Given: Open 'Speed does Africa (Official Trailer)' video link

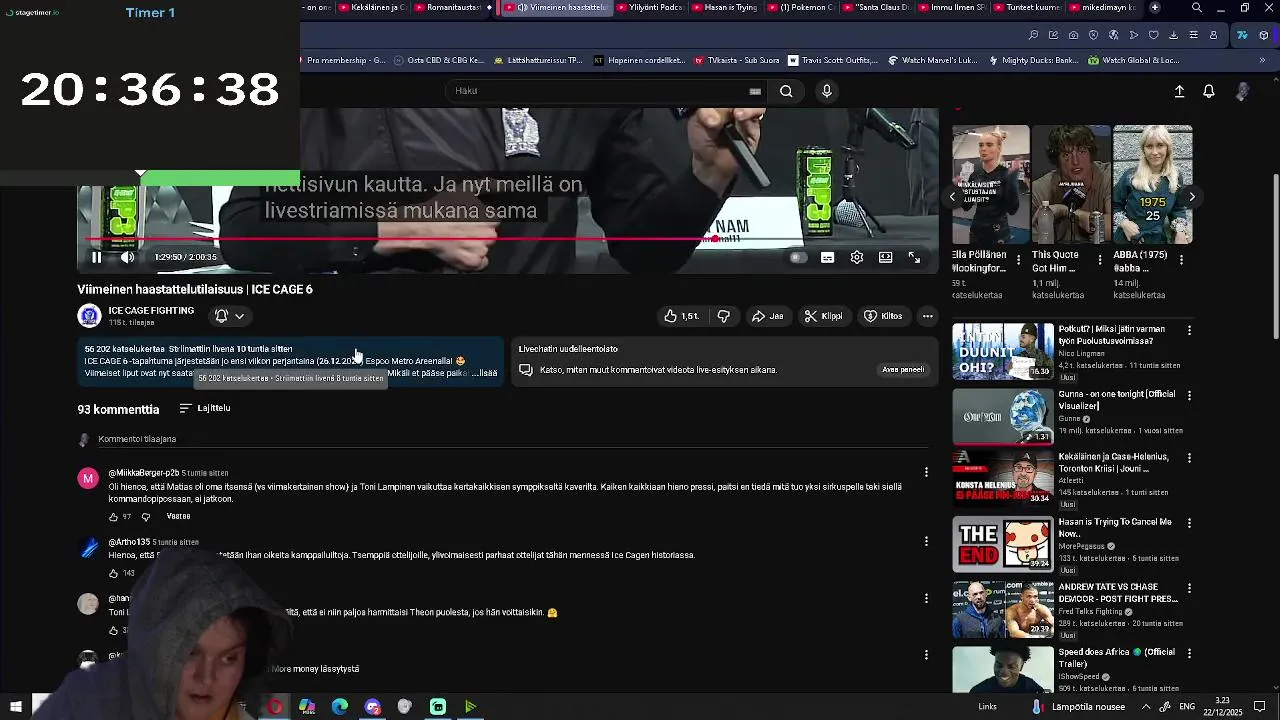Looking at the screenshot, I should coord(1116,658).
